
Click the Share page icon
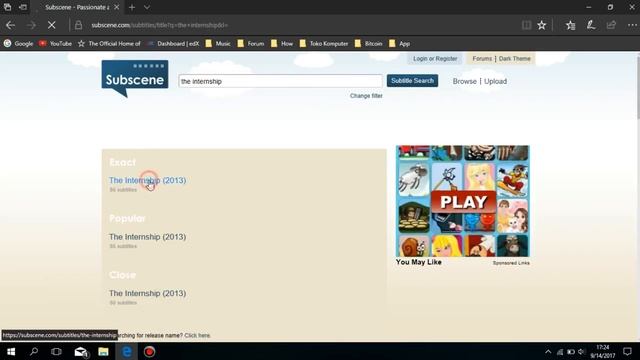tap(611, 25)
